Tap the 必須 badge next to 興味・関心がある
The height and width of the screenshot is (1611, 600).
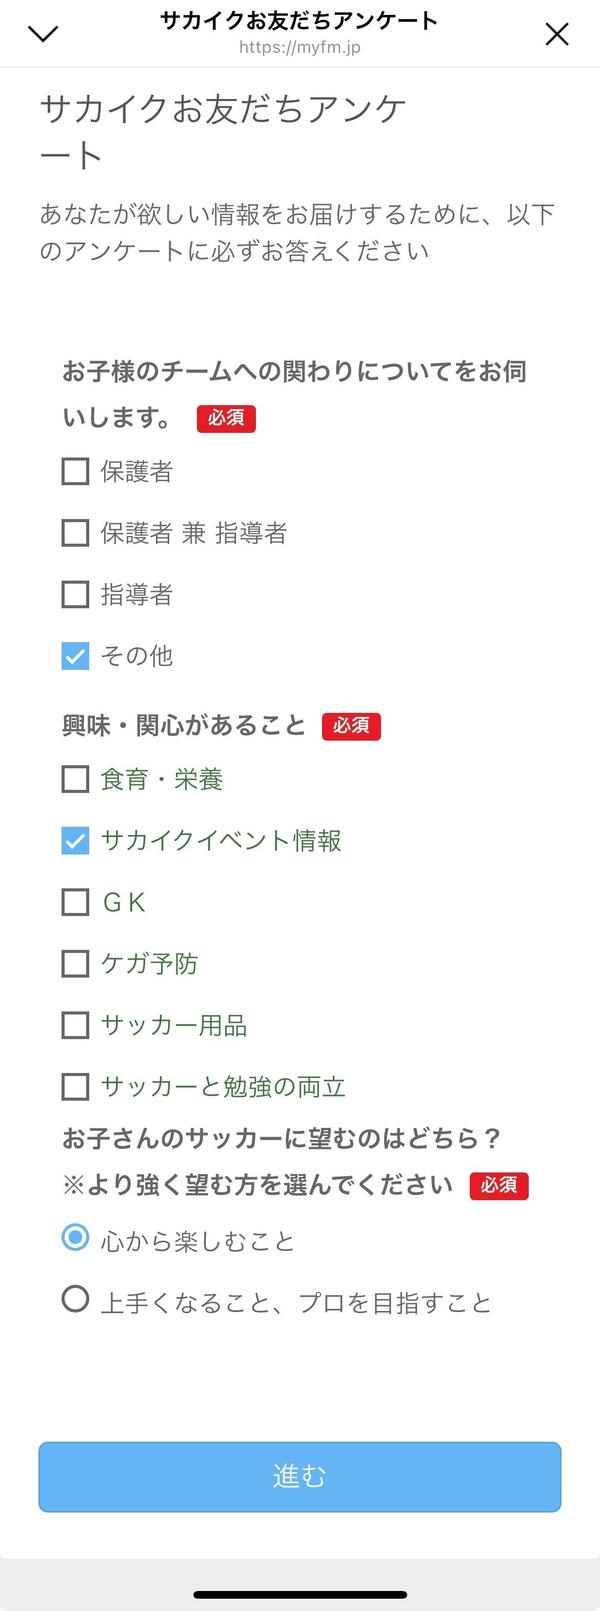351,727
